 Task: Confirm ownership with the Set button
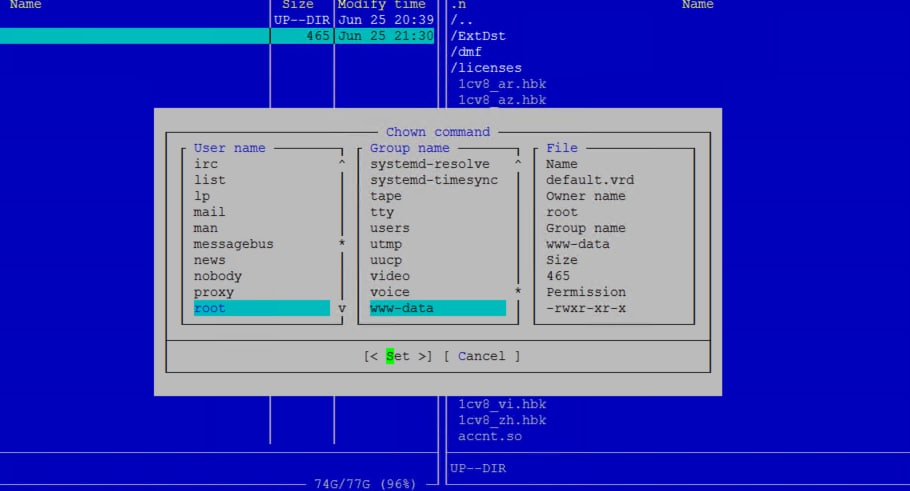point(398,356)
